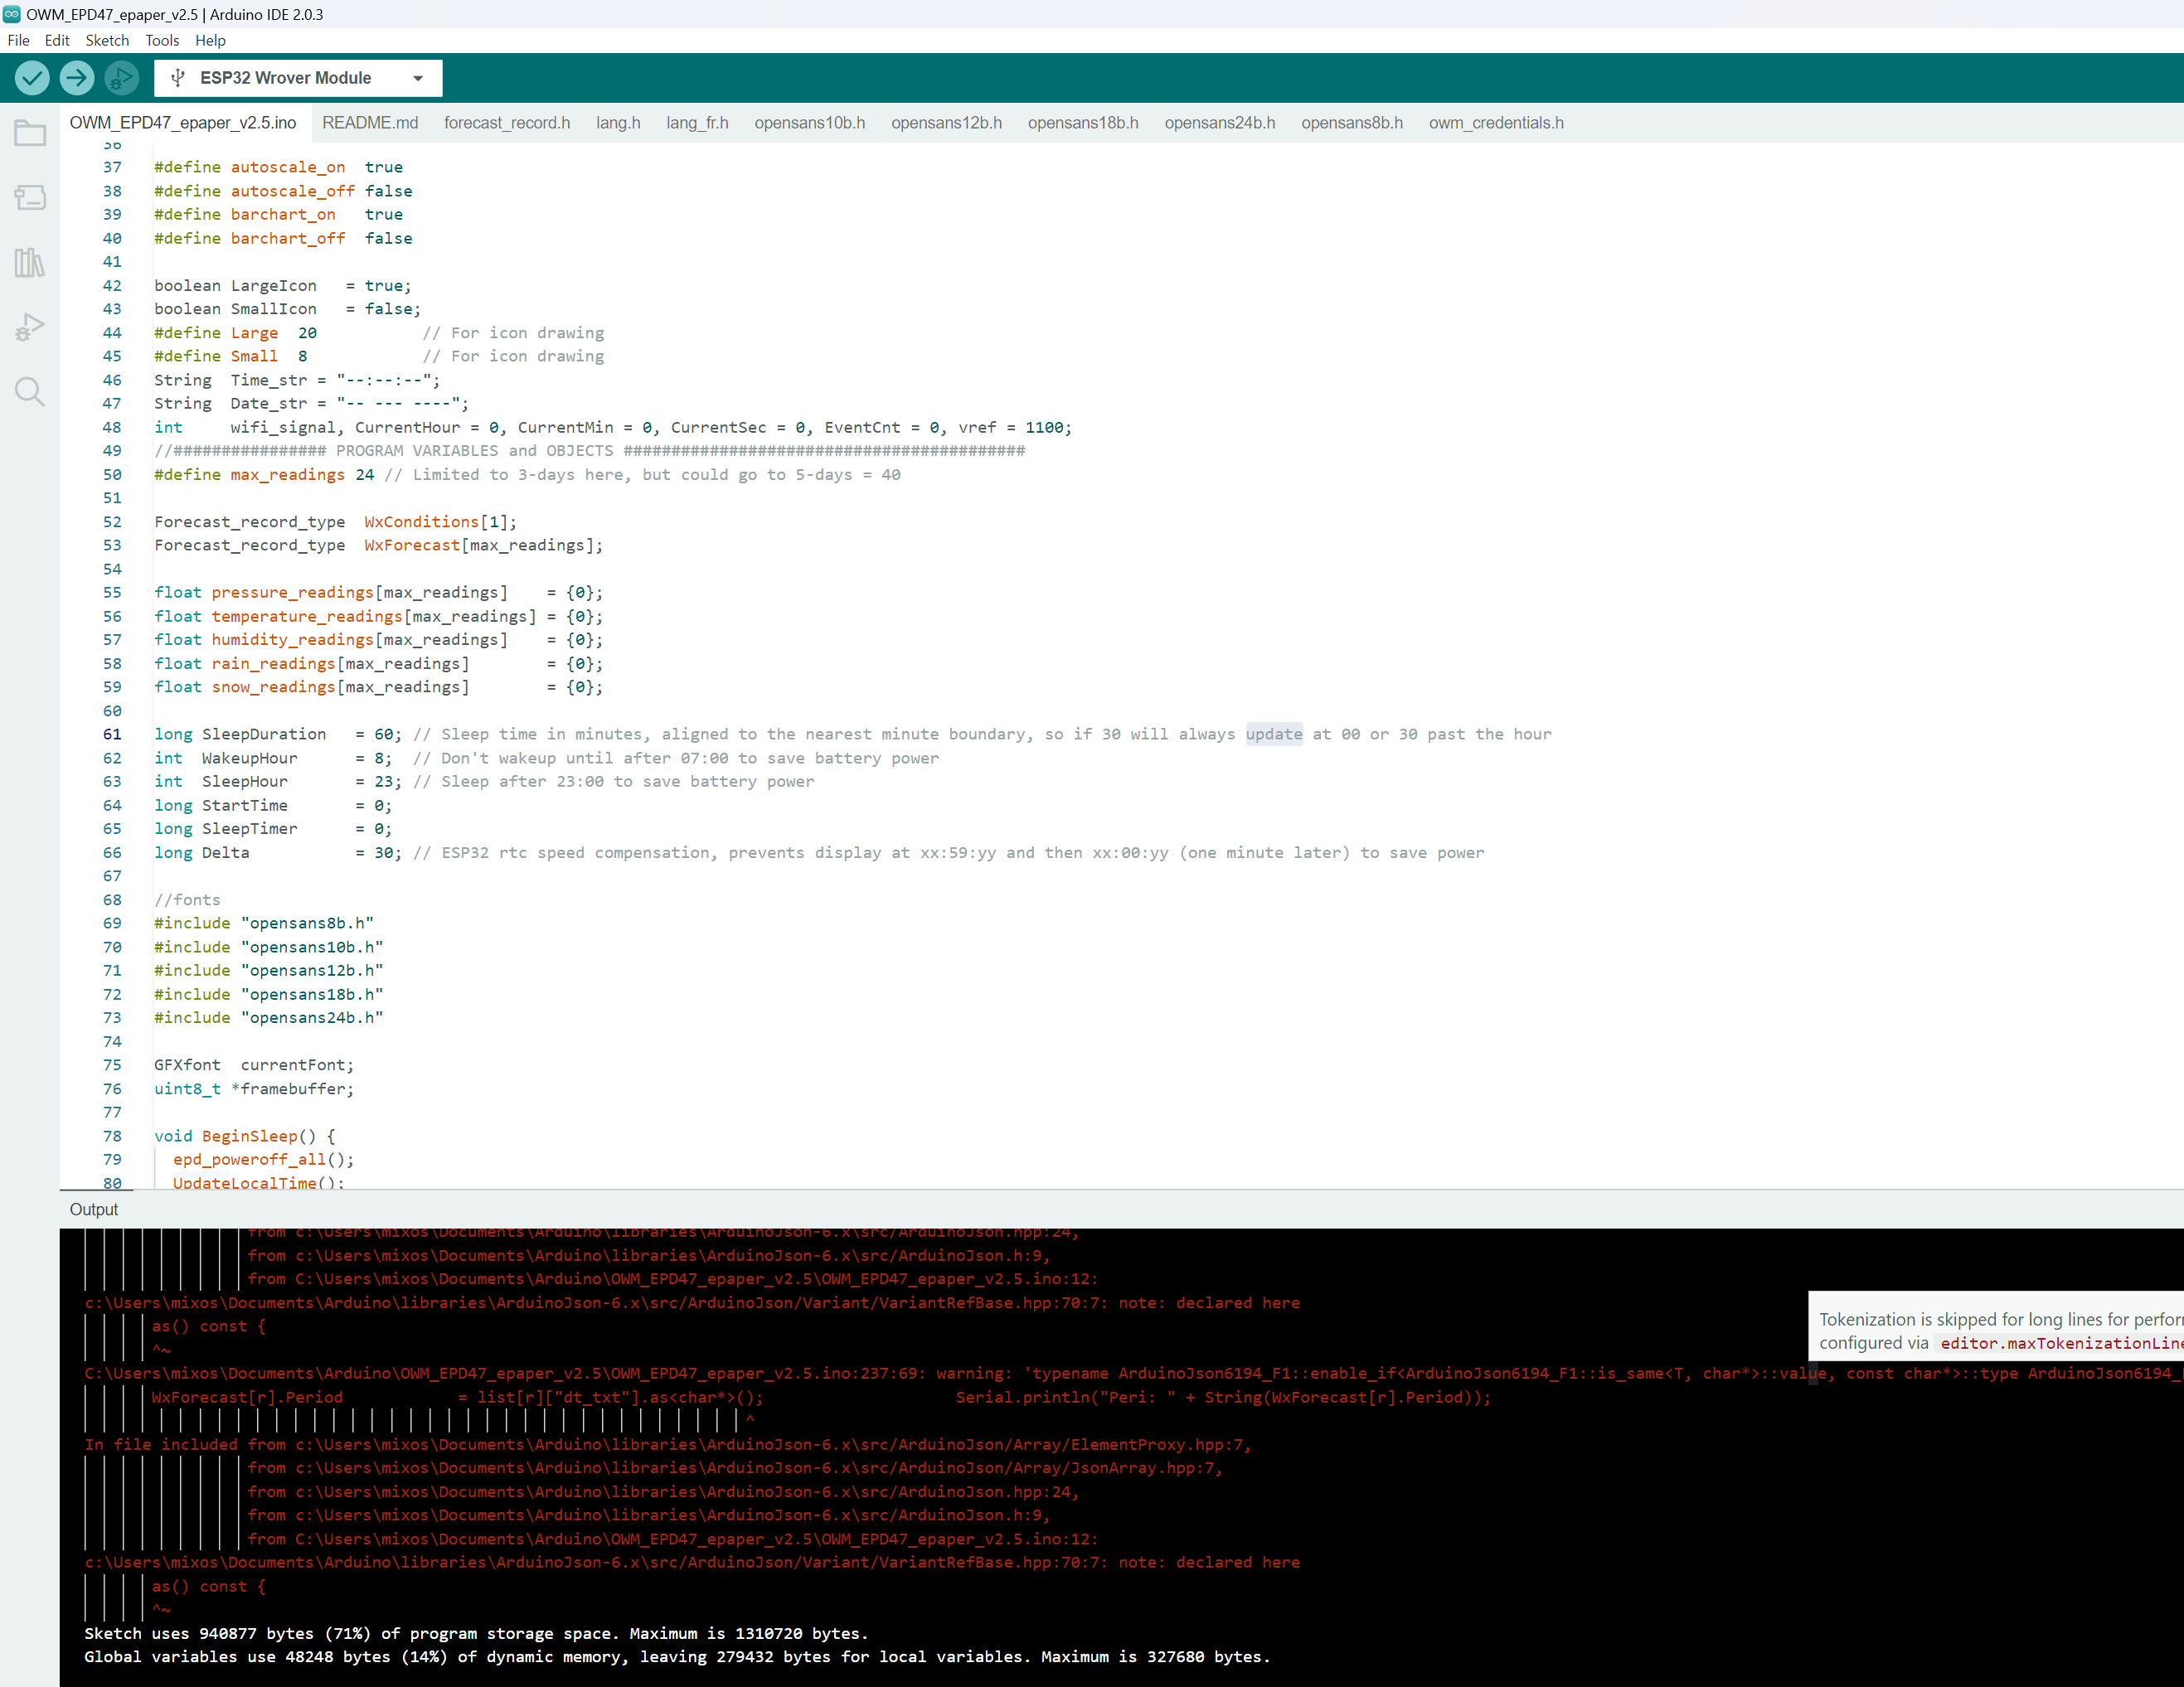Start the debugger with the Debug button
Screen dimensions: 2184x1687
click(x=121, y=78)
